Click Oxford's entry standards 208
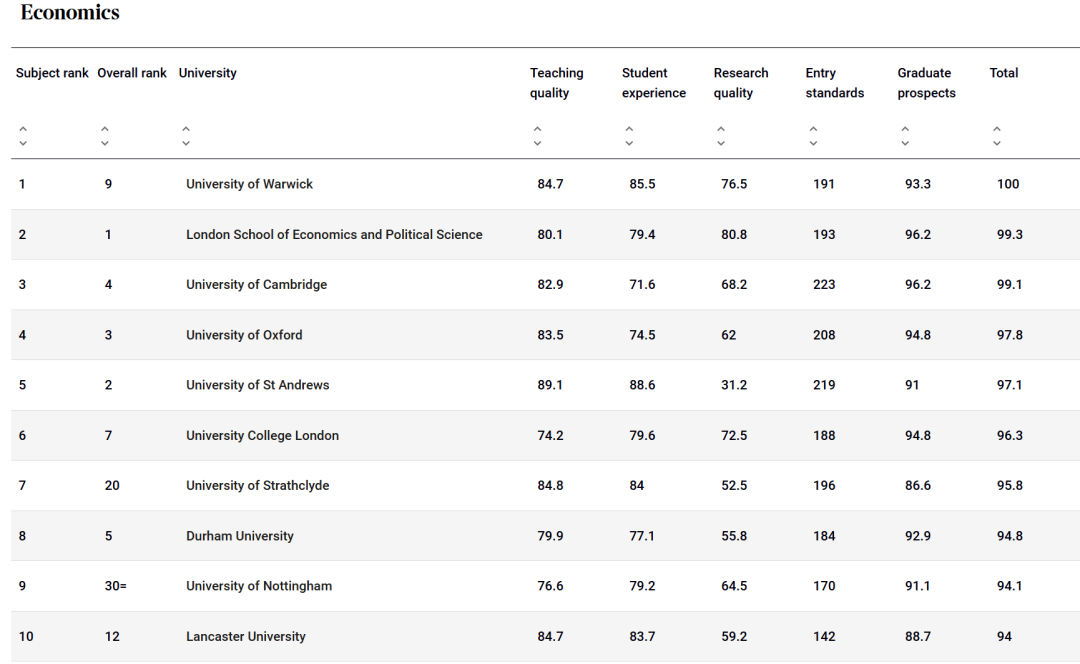The image size is (1080, 664). coord(824,335)
